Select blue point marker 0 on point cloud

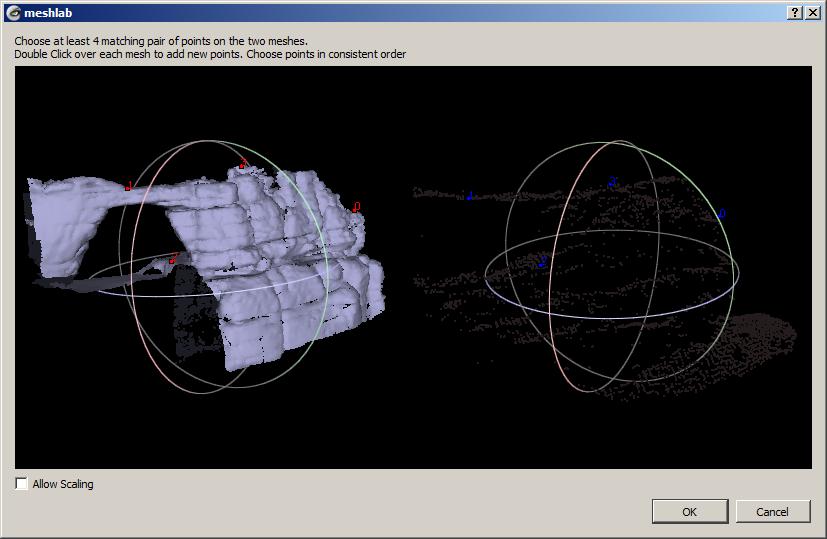click(x=721, y=214)
